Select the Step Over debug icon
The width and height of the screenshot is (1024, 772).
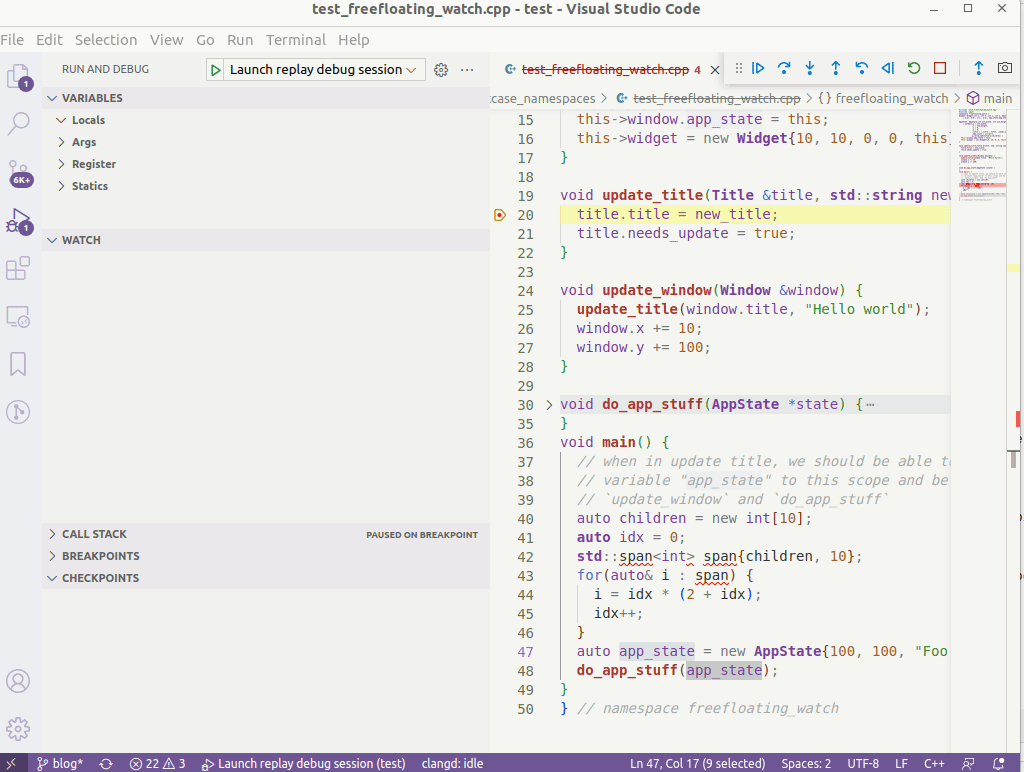coord(784,68)
